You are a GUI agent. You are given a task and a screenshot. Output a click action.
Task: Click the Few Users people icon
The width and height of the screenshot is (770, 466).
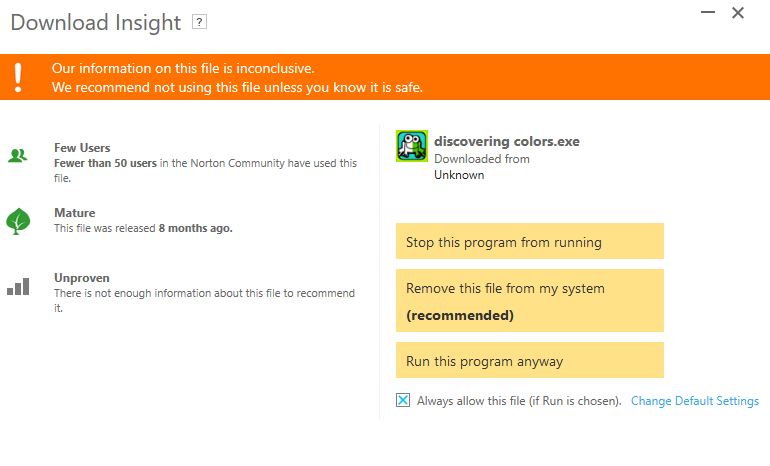[x=18, y=156]
